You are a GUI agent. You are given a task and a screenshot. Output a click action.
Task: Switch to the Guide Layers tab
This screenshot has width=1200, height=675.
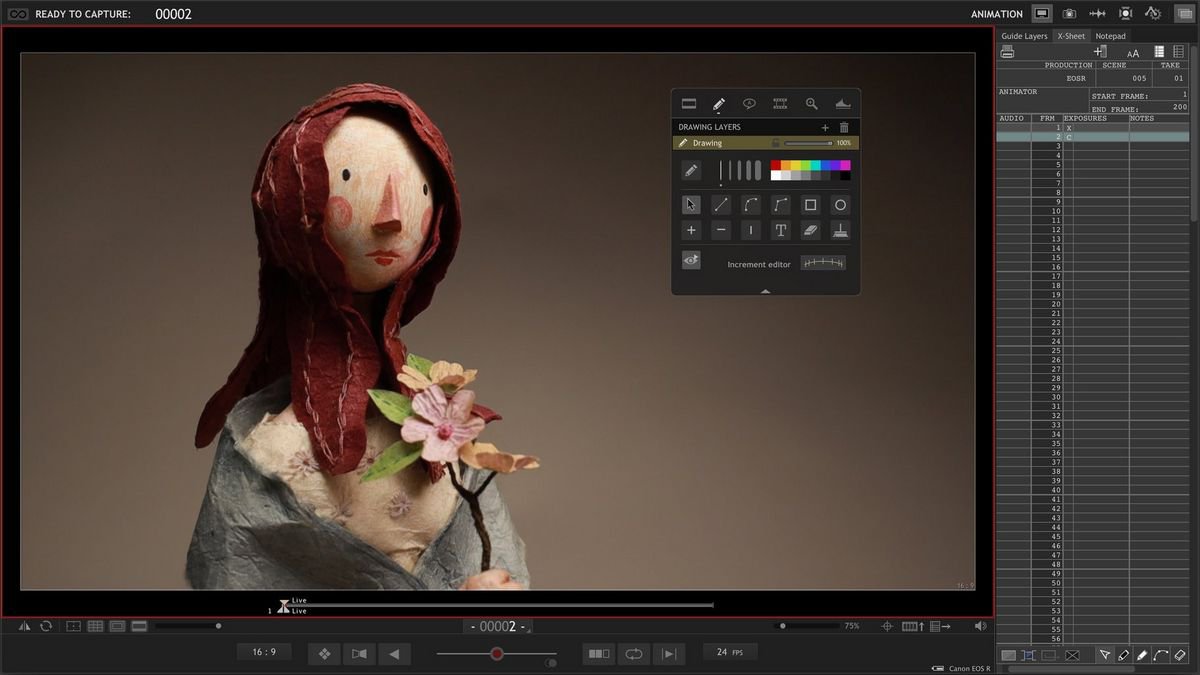pyautogui.click(x=1024, y=36)
